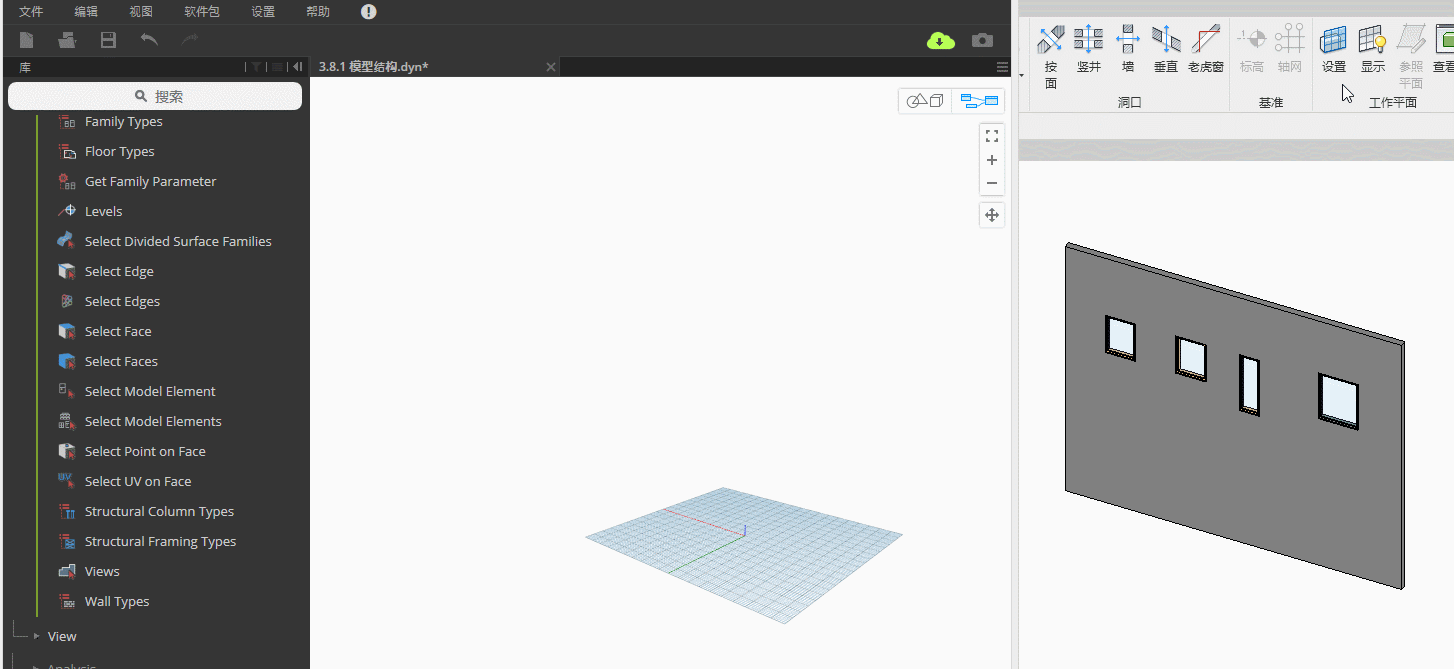The width and height of the screenshot is (1454, 669).
Task: Click the 显示 work plane tool
Action: click(x=1373, y=50)
